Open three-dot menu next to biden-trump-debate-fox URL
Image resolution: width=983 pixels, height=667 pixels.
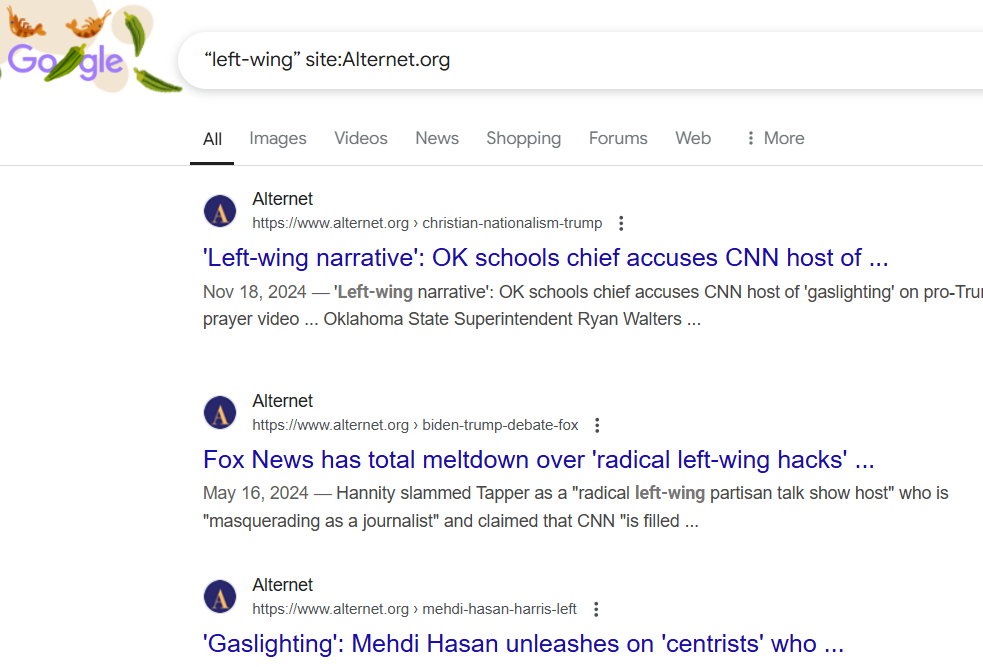click(597, 425)
